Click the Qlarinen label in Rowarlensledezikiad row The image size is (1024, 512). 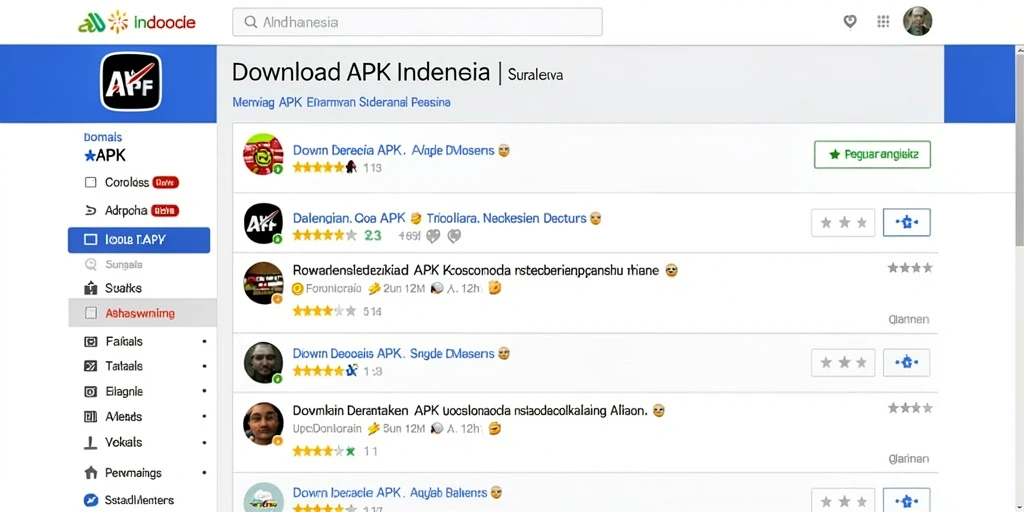(909, 319)
